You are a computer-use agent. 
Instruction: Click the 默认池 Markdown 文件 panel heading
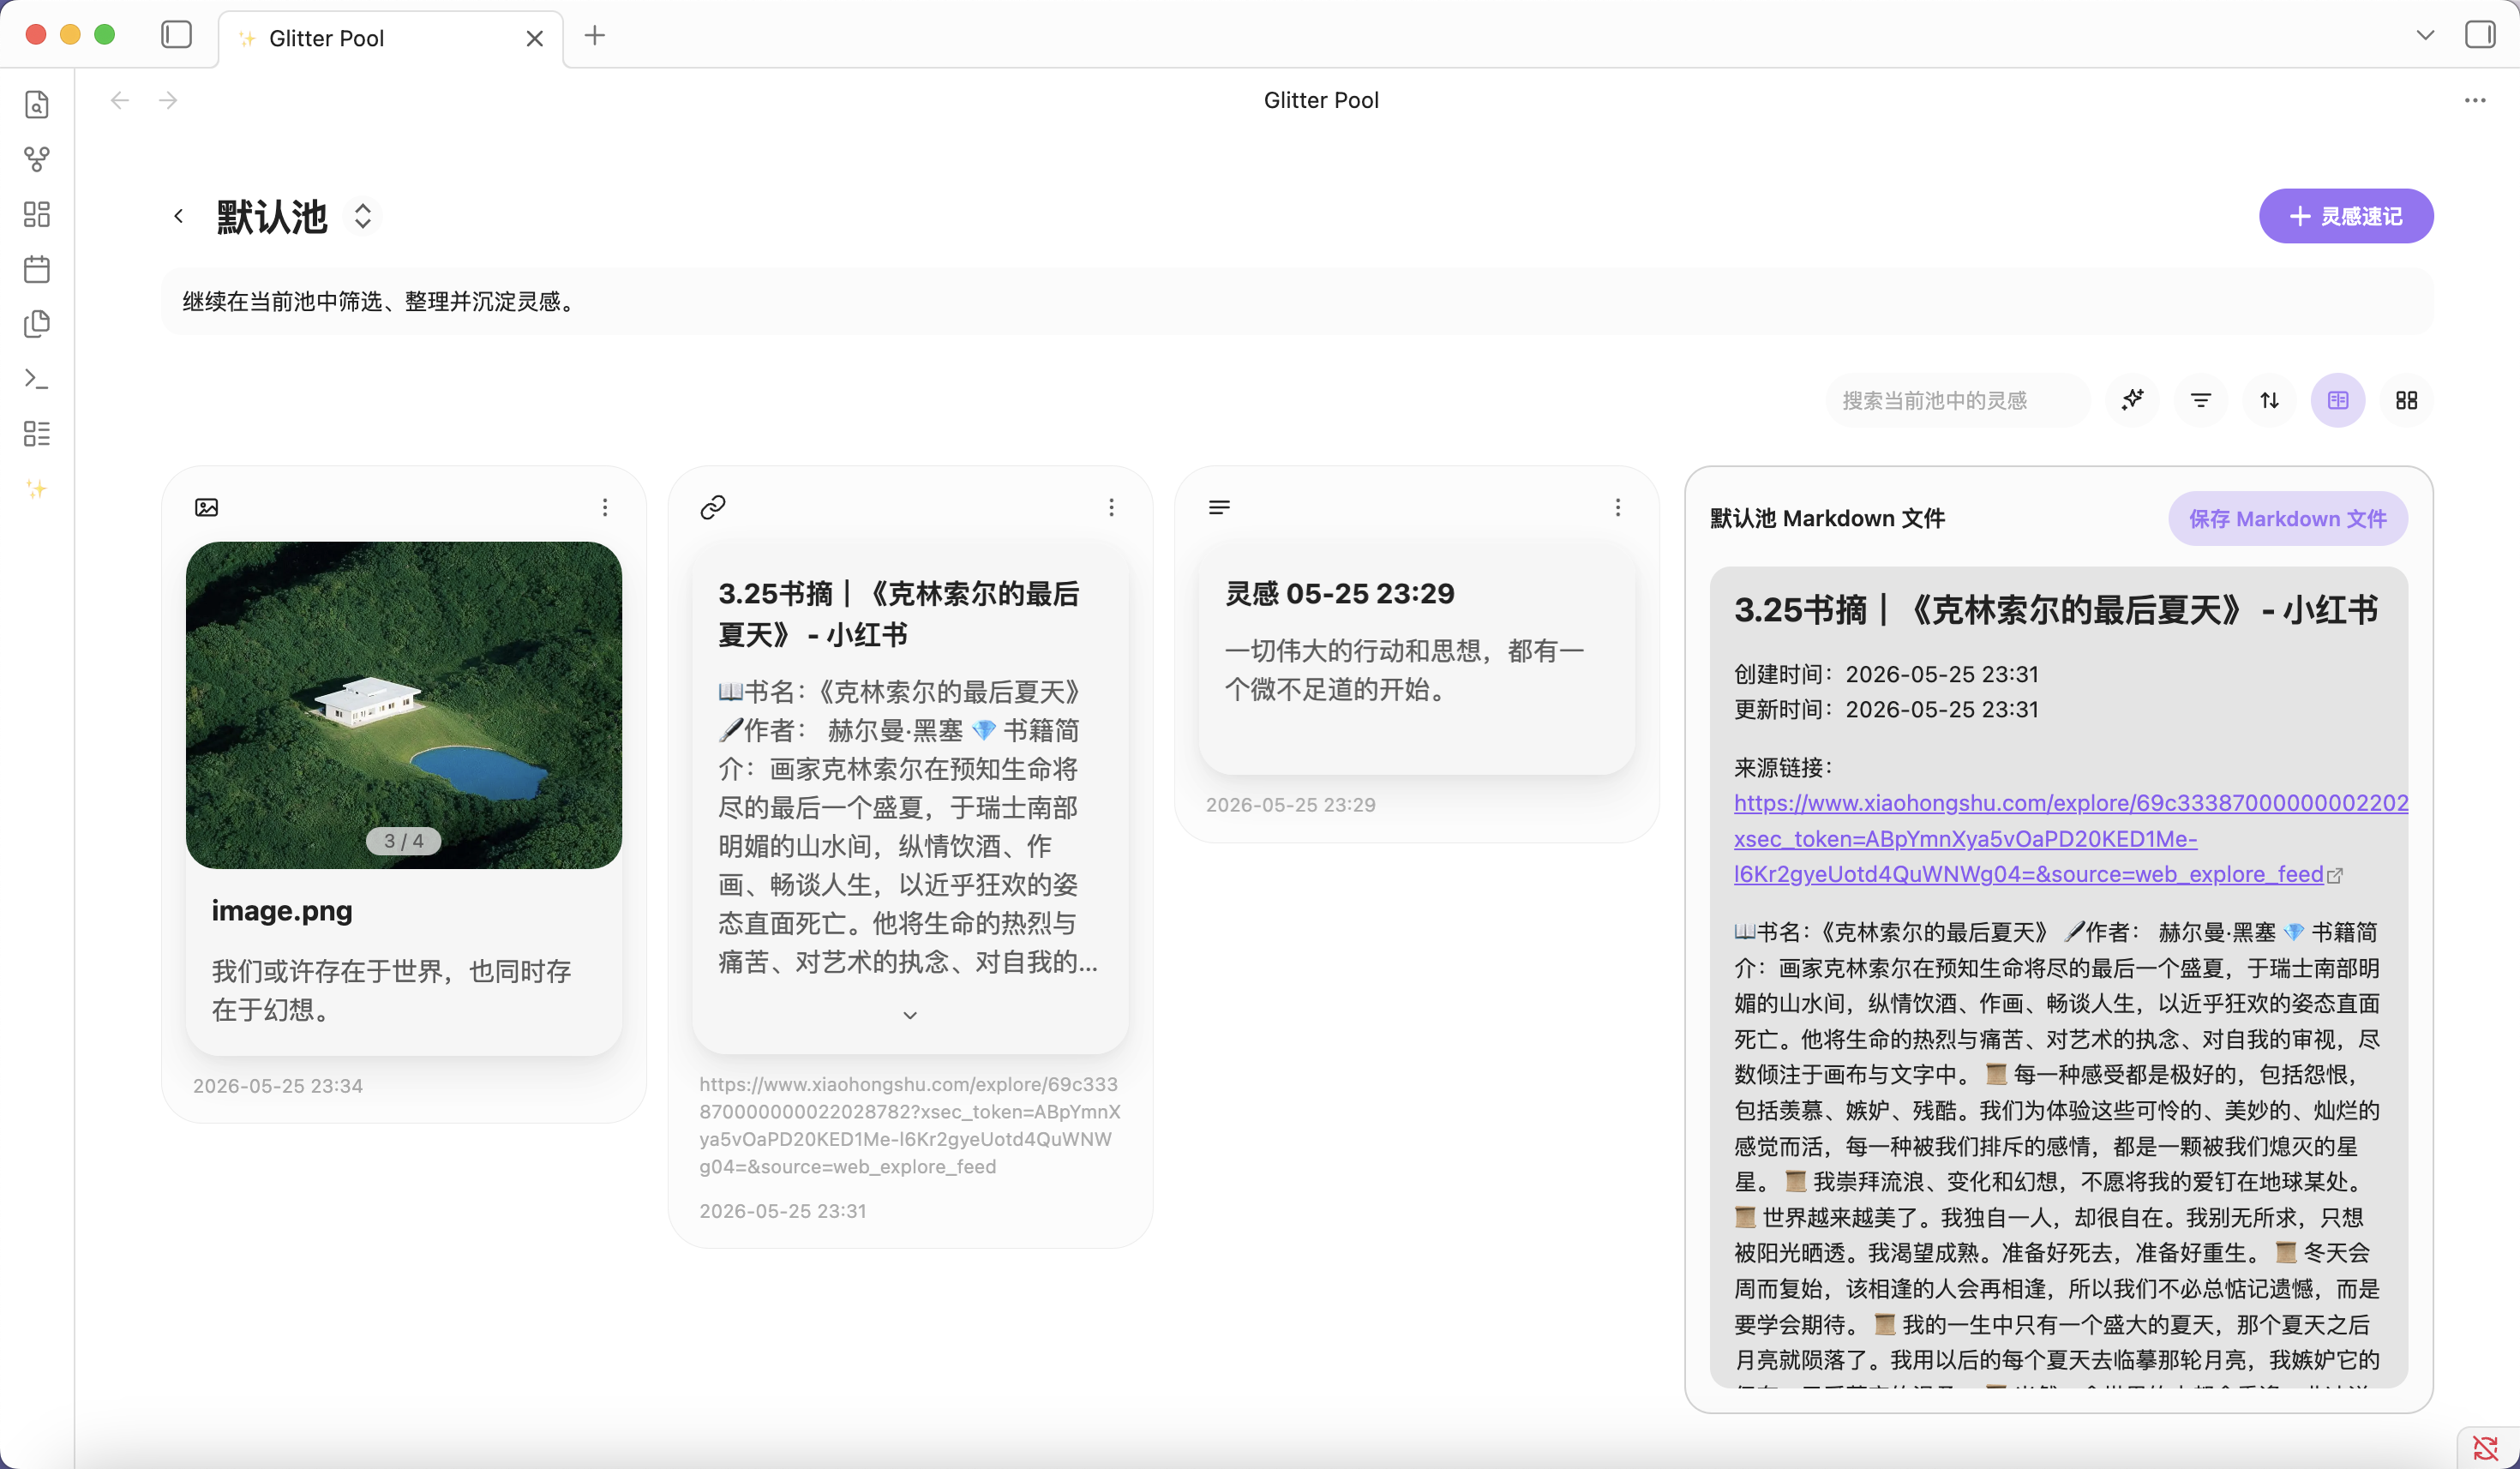(x=1827, y=518)
